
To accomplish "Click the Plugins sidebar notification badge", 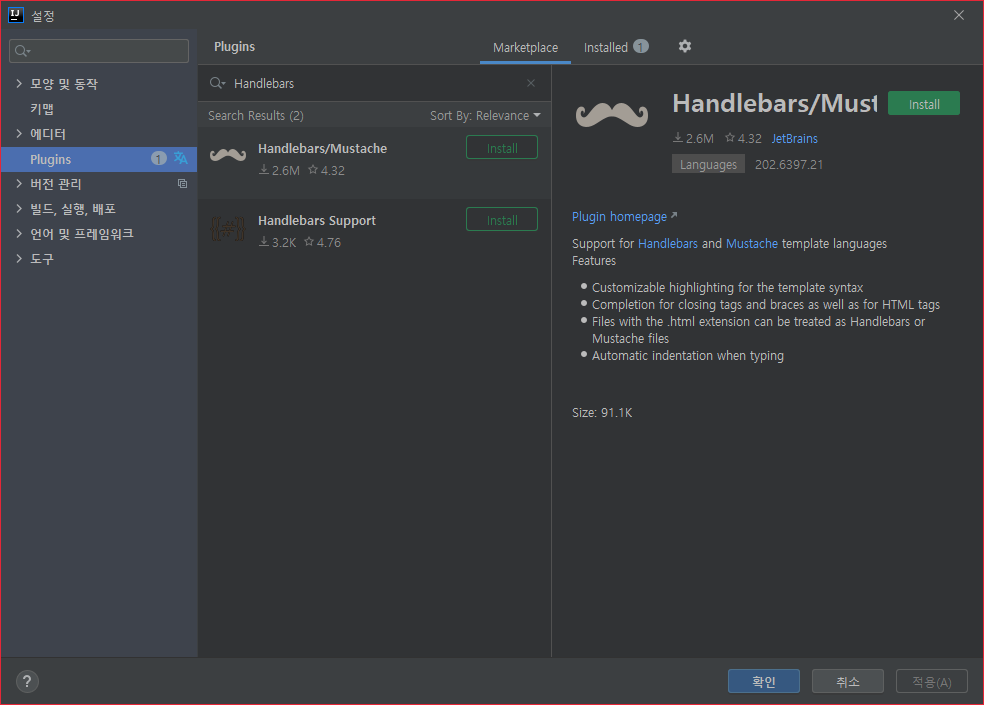I will pos(159,158).
